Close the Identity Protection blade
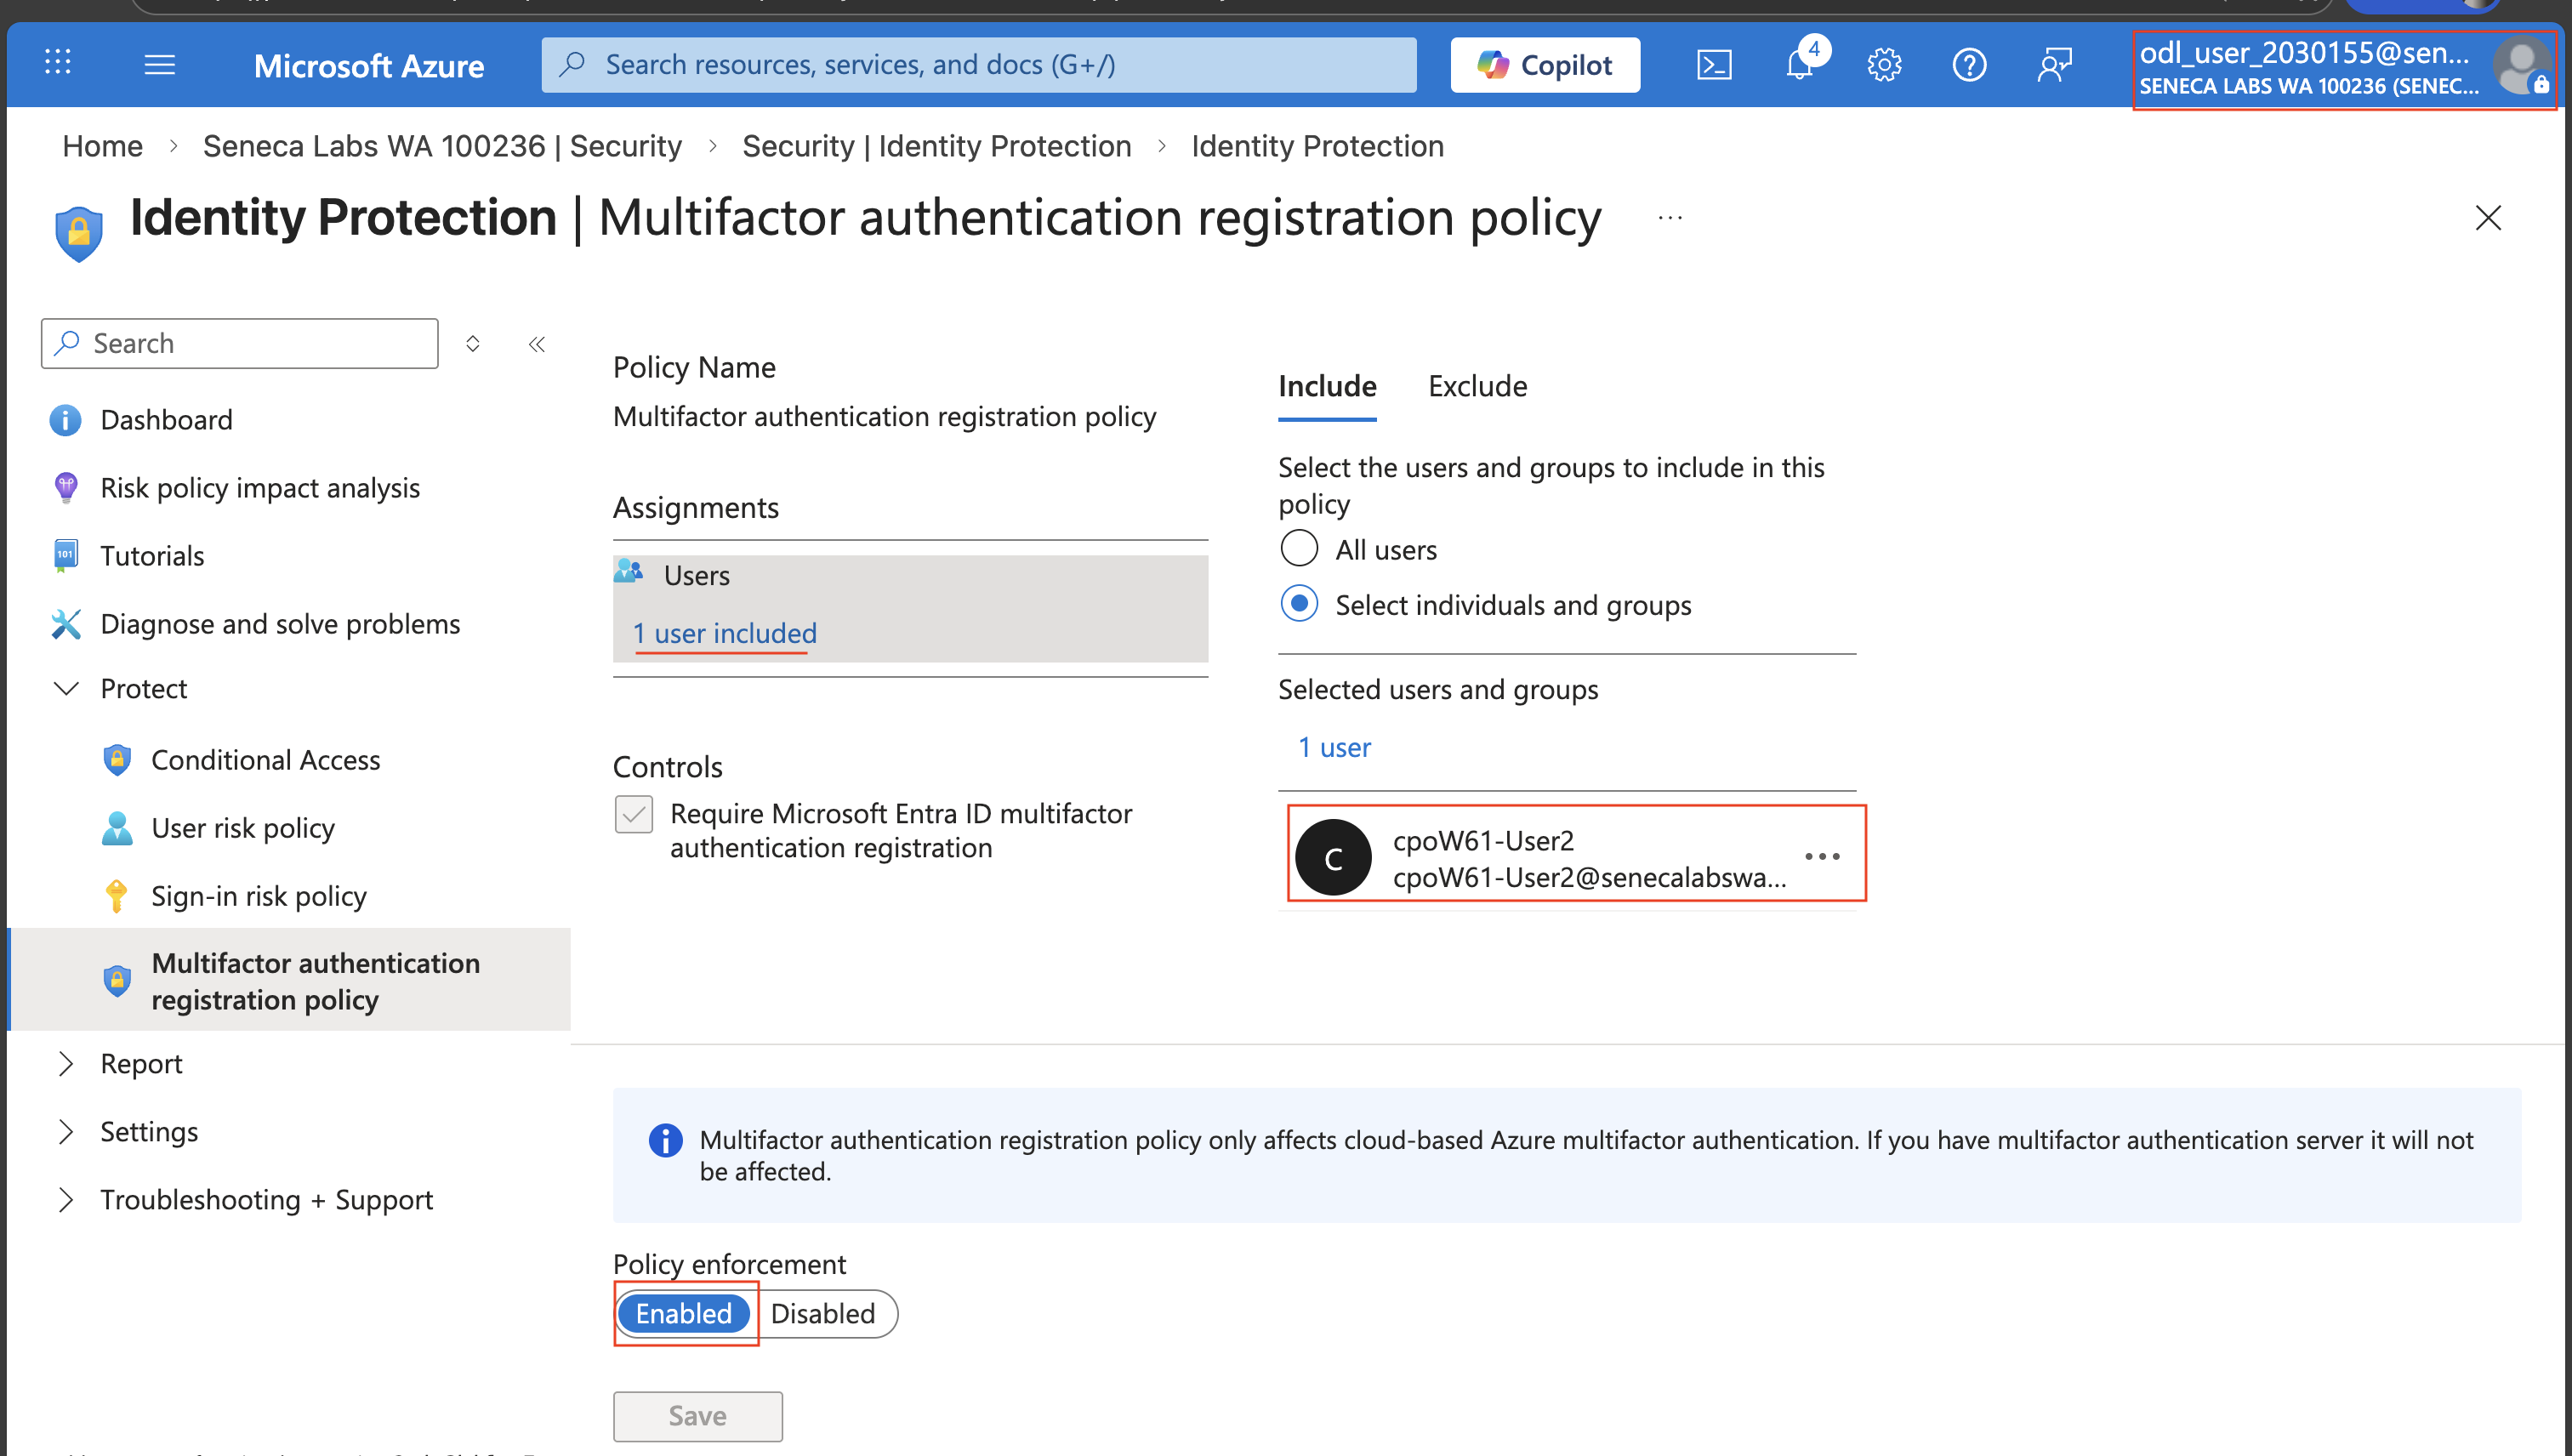 (x=2488, y=217)
